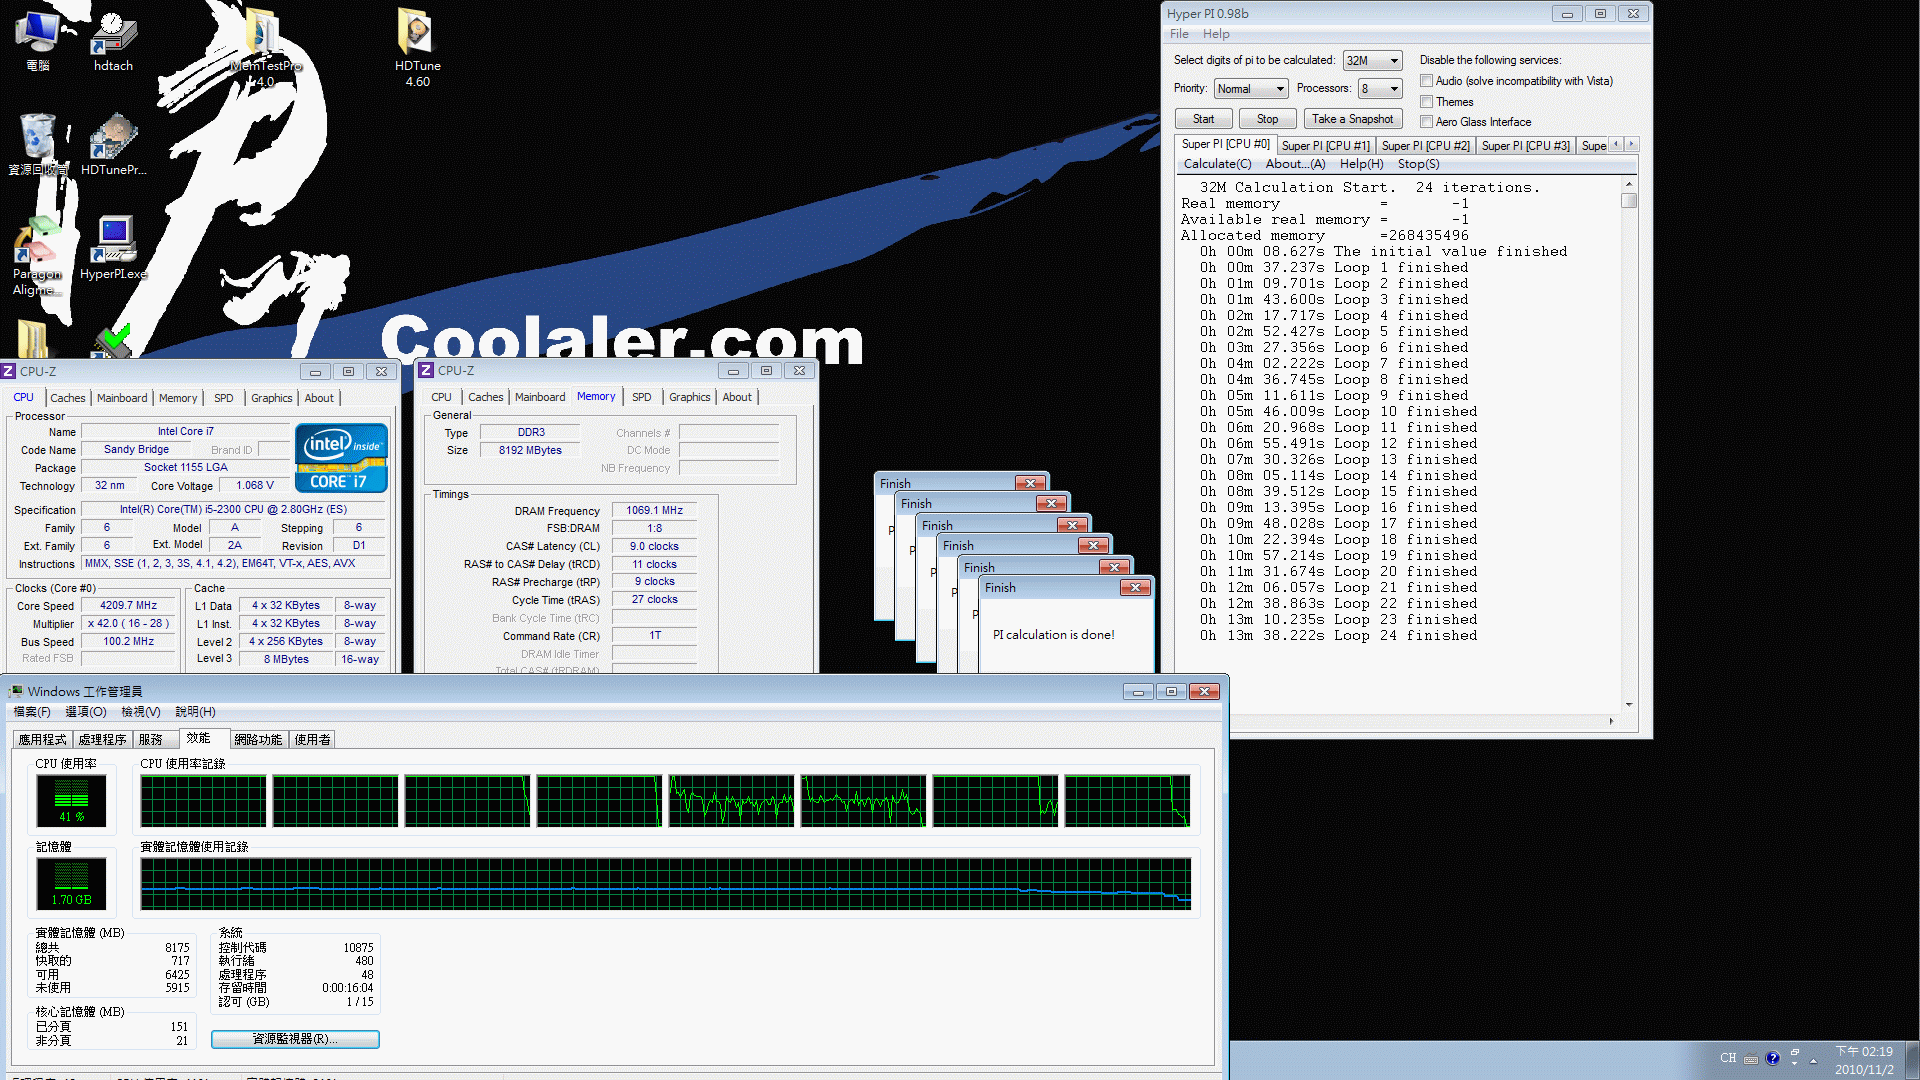This screenshot has width=1920, height=1080.
Task: Click the DRAM Frequency 1069.1 MHz field
Action: tap(654, 511)
